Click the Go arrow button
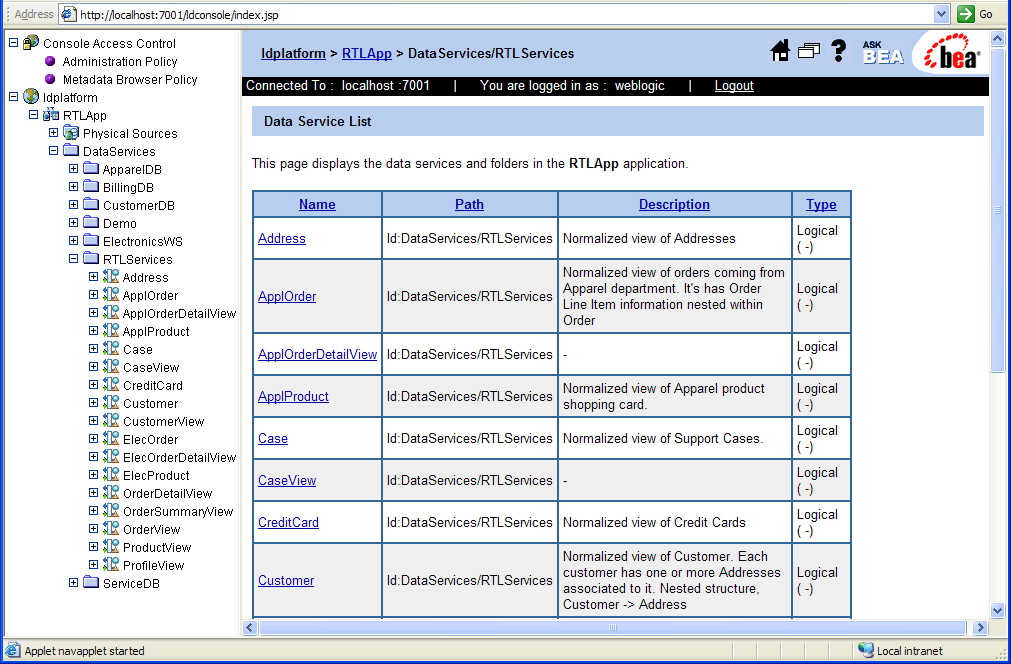 (x=966, y=14)
